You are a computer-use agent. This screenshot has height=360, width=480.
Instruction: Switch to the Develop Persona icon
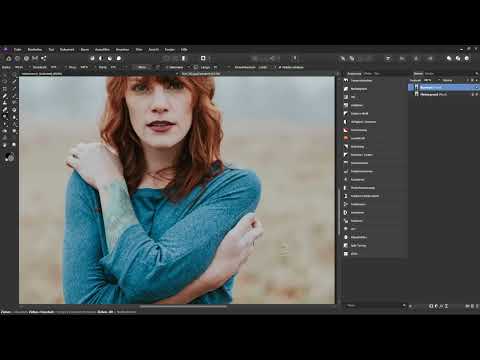[26, 58]
